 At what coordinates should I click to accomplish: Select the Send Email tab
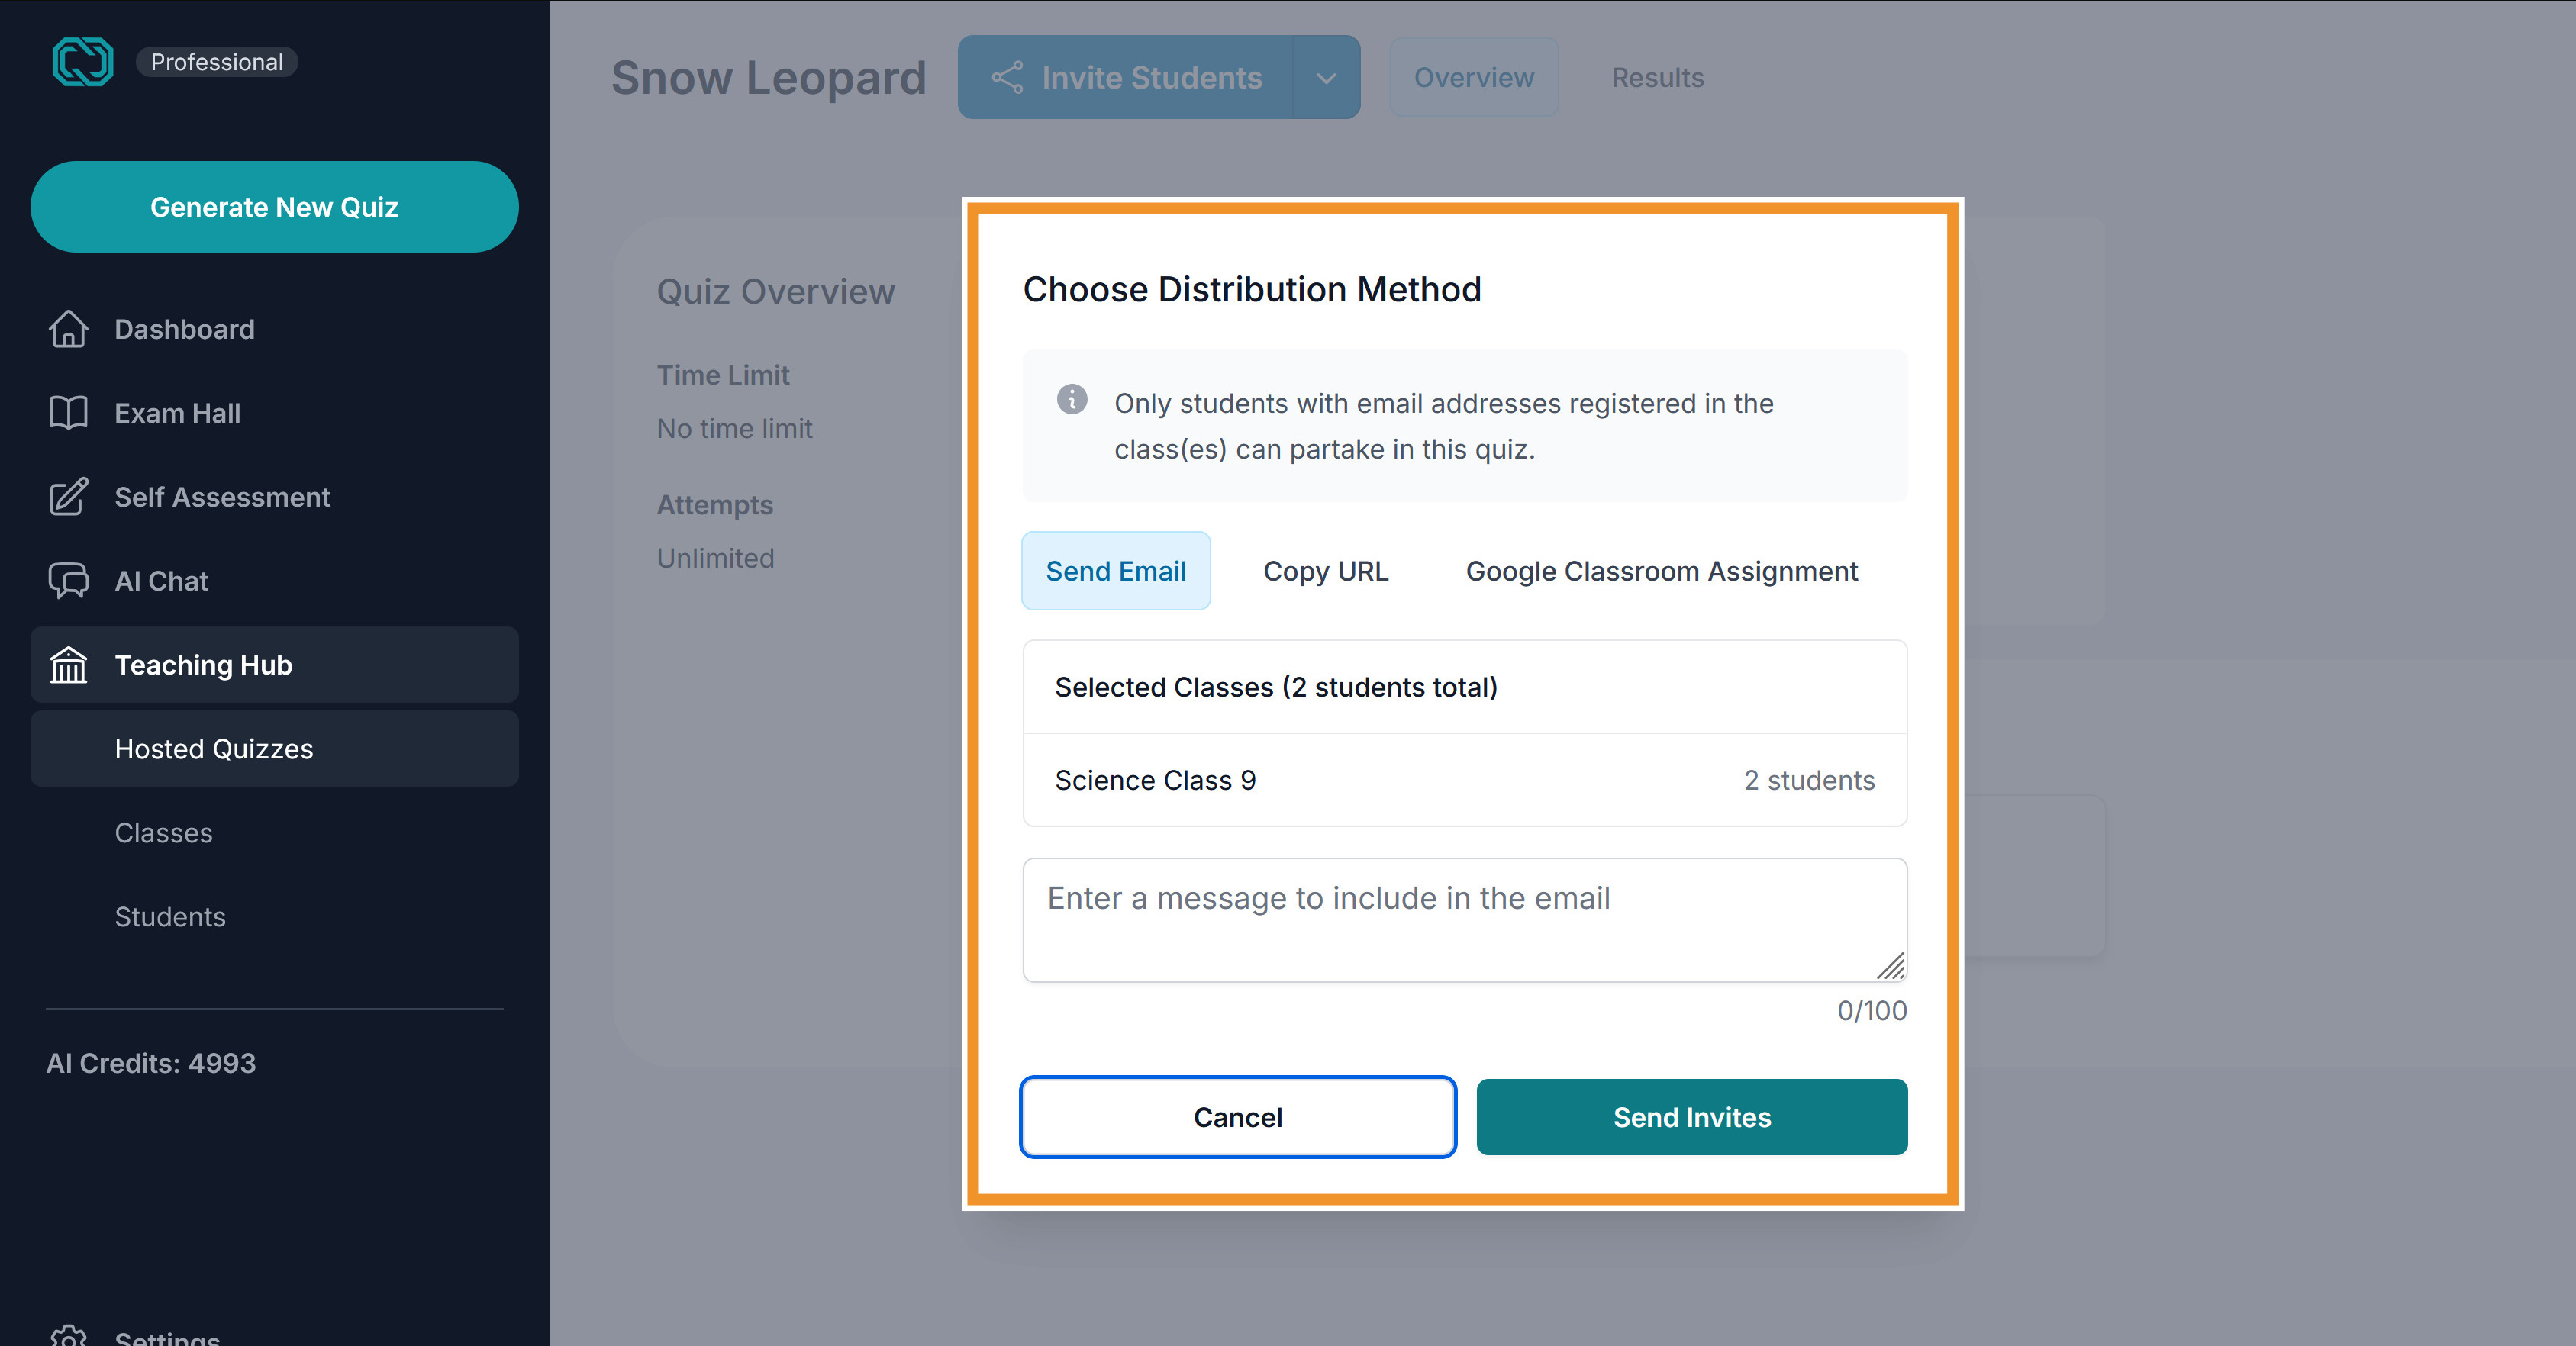(1116, 571)
